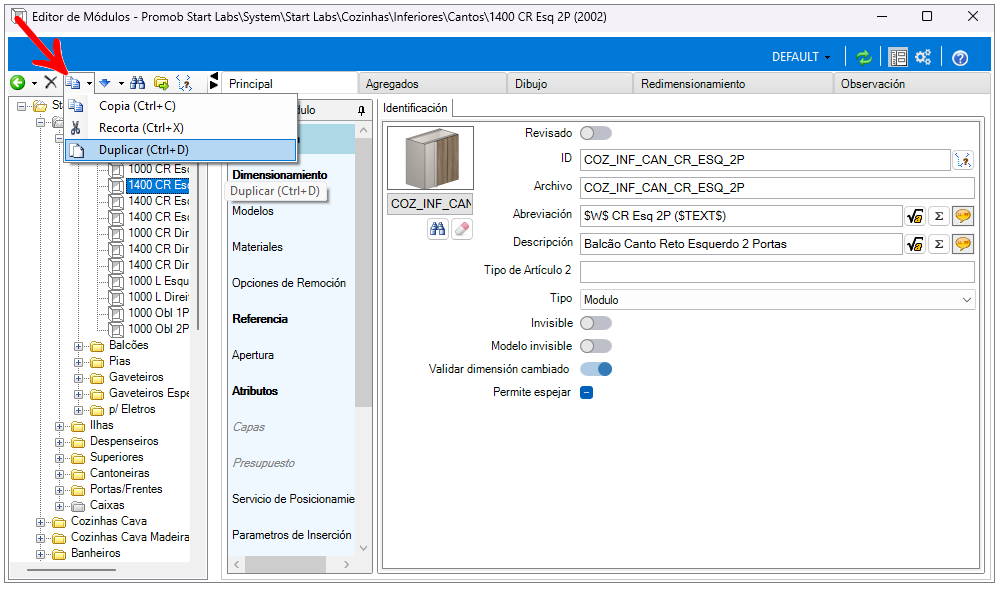Click into the Tipo de Artículo 2 field
Image resolution: width=1000 pixels, height=592 pixels.
pos(776,272)
